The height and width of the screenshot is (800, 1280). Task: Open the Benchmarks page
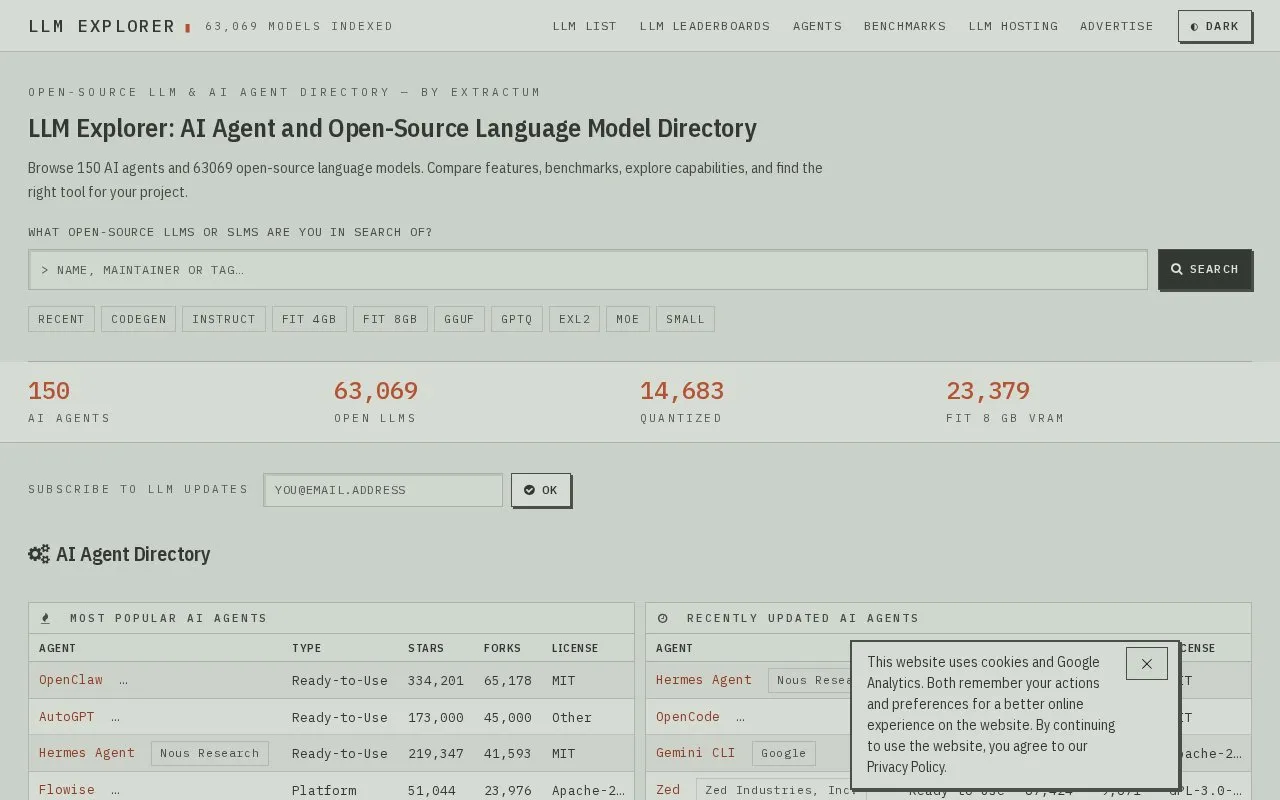[905, 26]
